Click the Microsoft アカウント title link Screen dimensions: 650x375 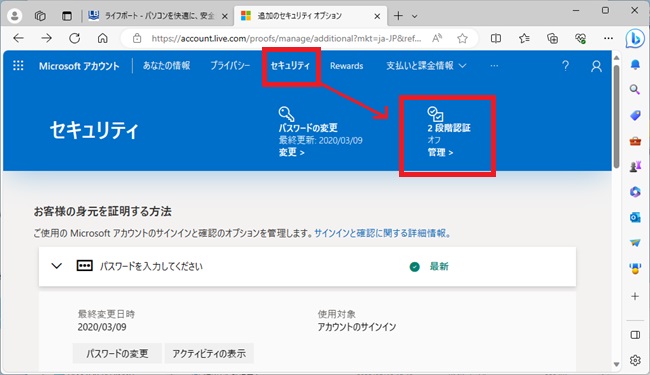tap(79, 66)
